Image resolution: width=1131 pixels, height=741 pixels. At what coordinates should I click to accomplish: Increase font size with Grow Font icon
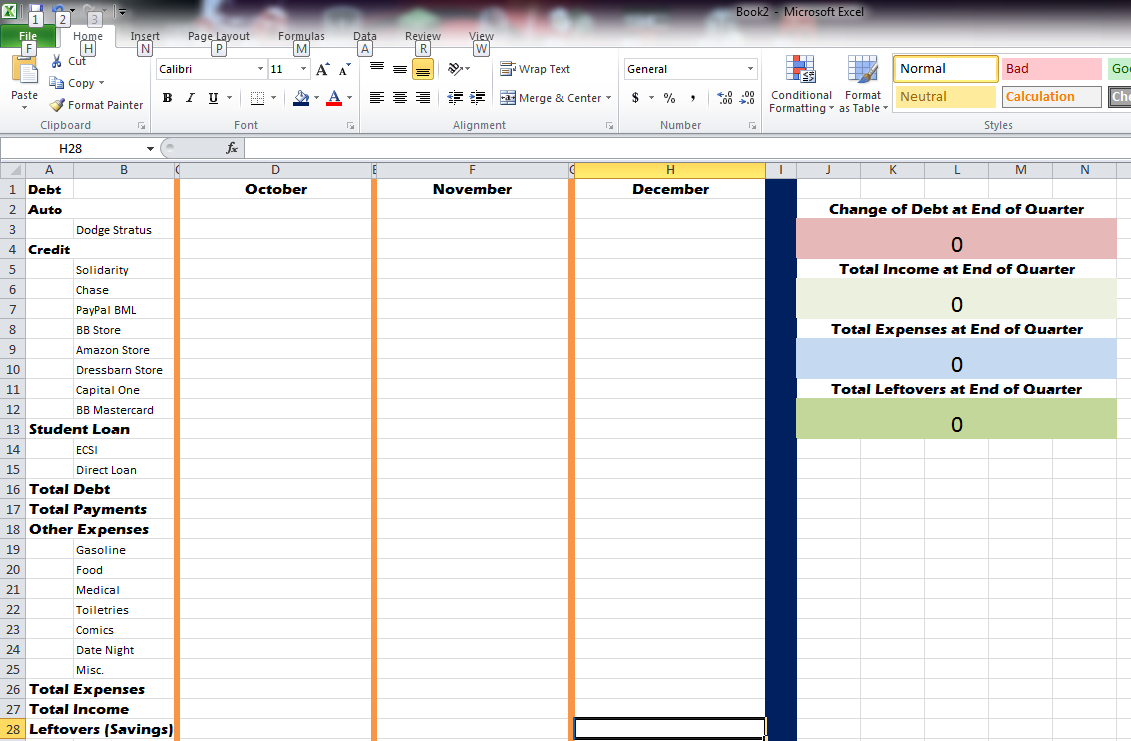pos(322,69)
